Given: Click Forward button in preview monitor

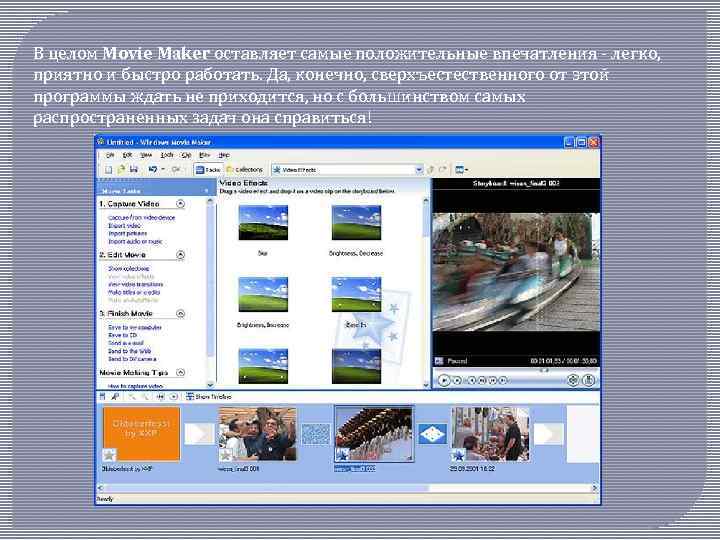Looking at the screenshot, I should (x=503, y=380).
